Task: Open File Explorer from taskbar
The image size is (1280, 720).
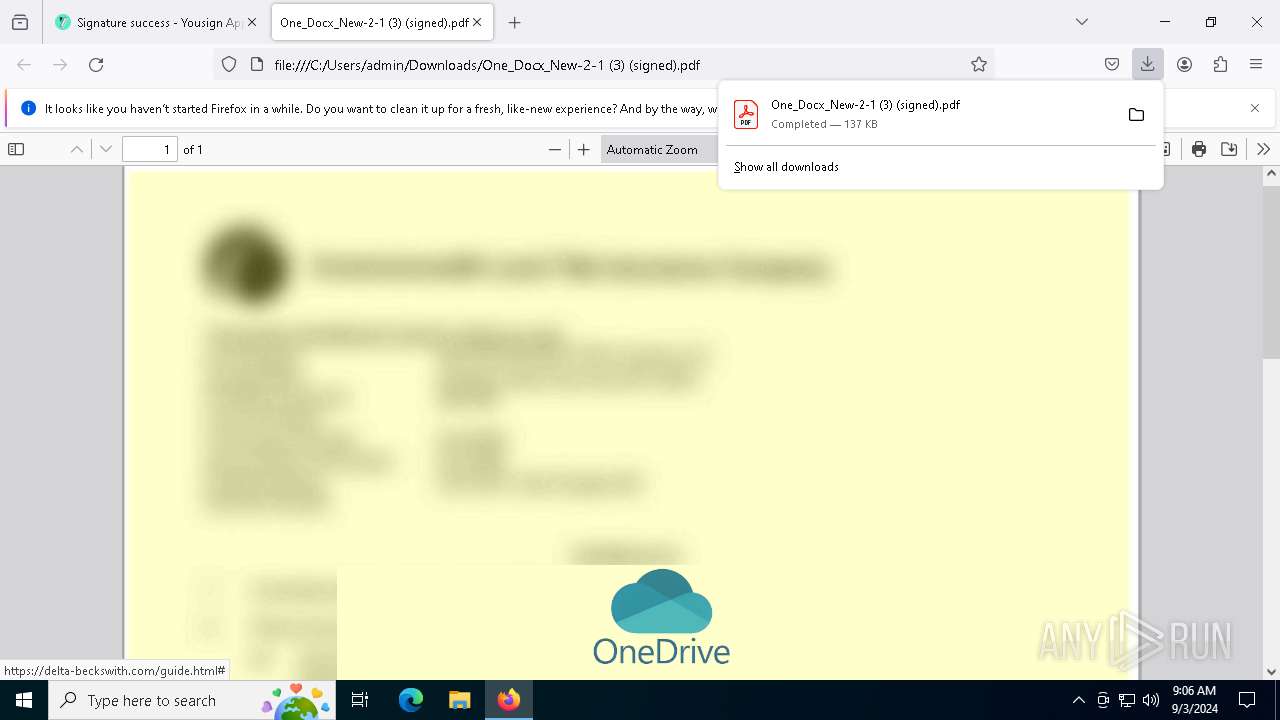Action: click(x=459, y=700)
